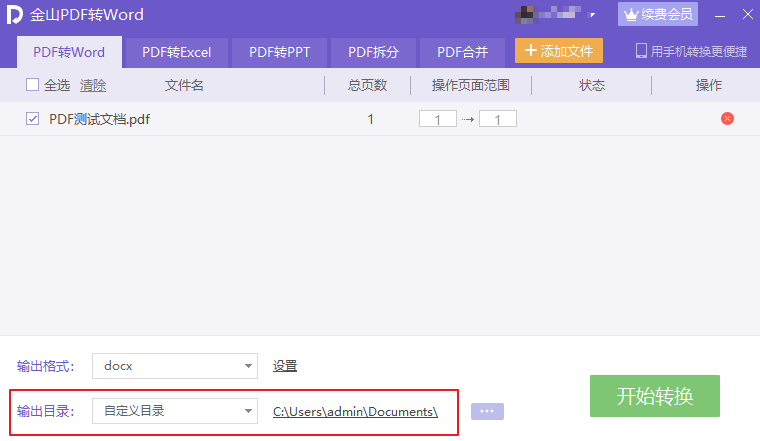Screen dimensions: 760x441
Task: Click the 状态 column header
Action: pos(592,85)
